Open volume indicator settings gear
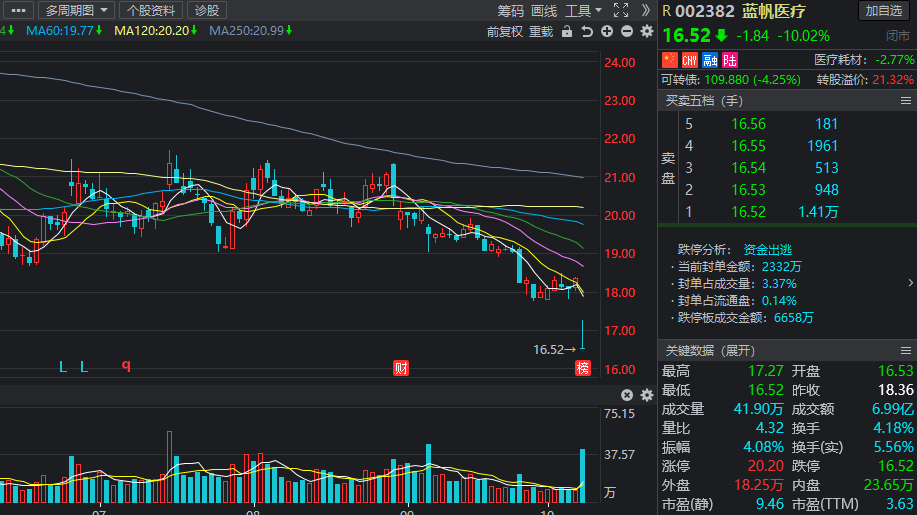The height and width of the screenshot is (515, 917). [x=647, y=395]
